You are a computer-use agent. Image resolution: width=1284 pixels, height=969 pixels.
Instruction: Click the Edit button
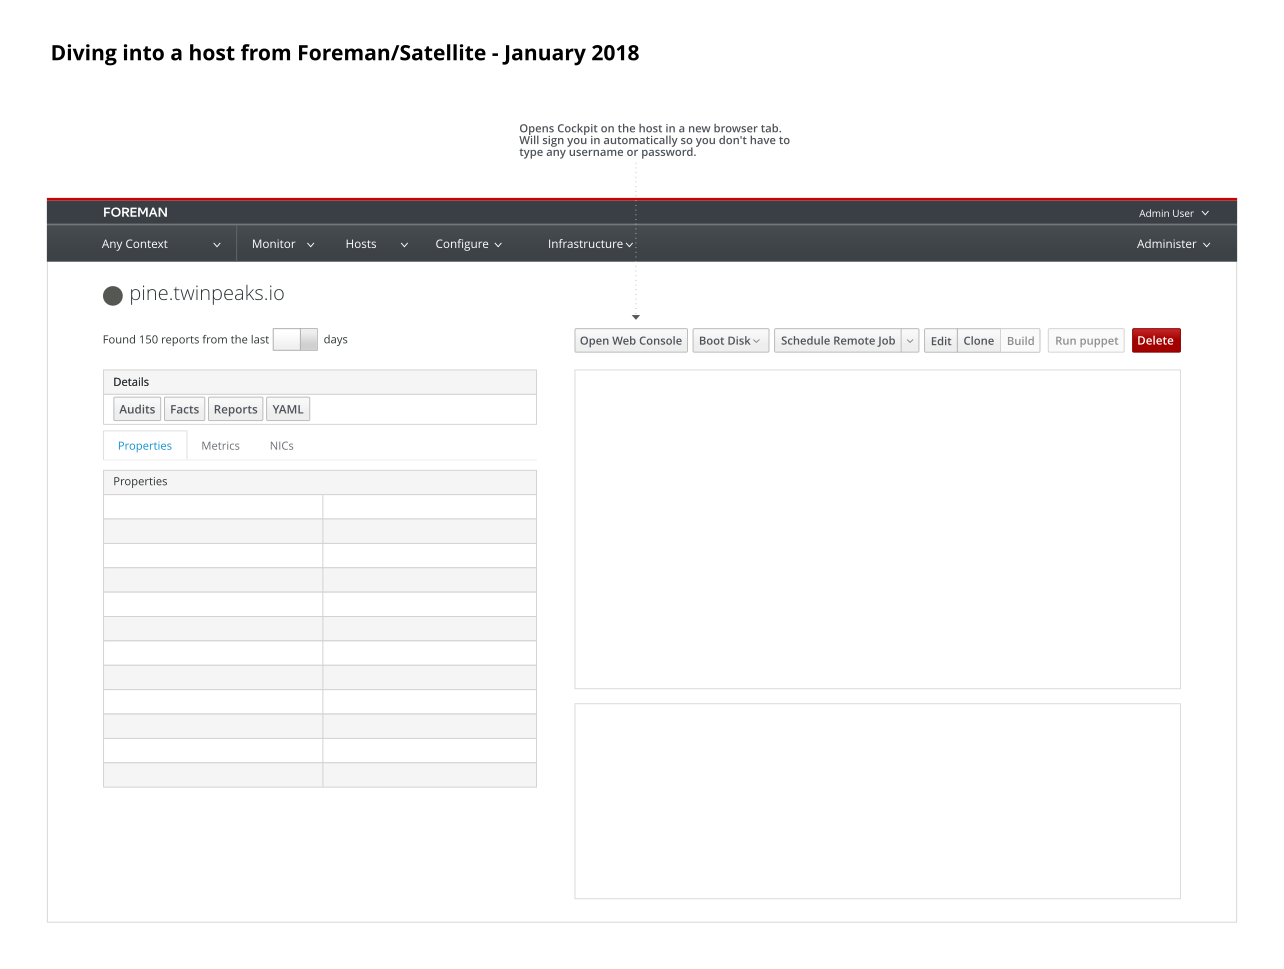tap(941, 341)
